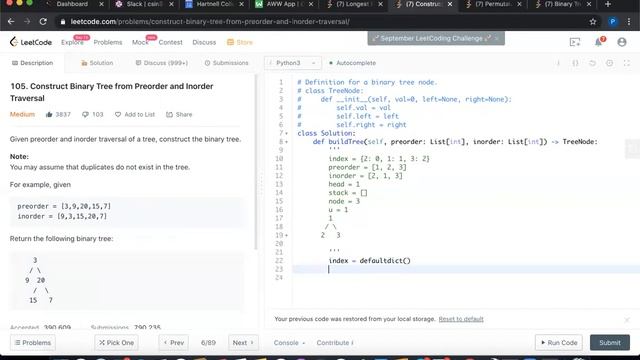Click the Run Code button
The image size is (640, 360).
point(559,342)
